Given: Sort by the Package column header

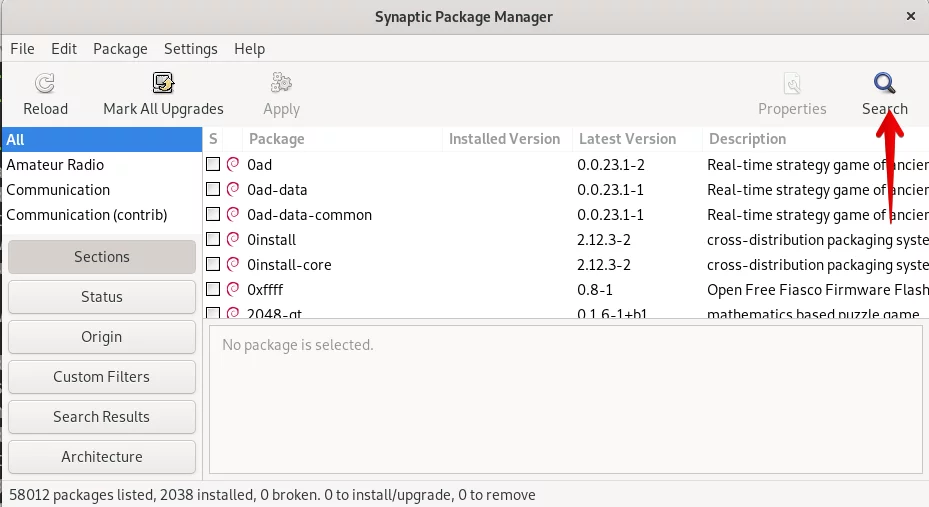Looking at the screenshot, I should point(342,139).
